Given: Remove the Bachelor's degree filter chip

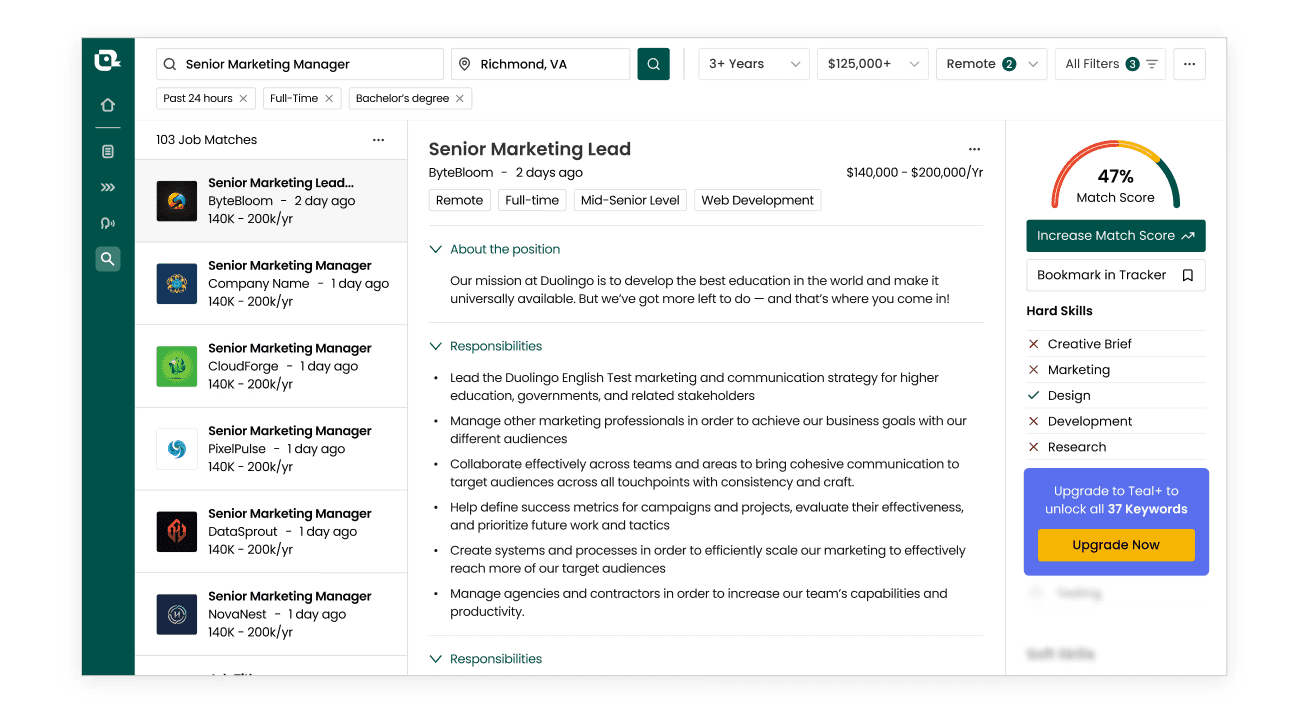Looking at the screenshot, I should coord(460,98).
